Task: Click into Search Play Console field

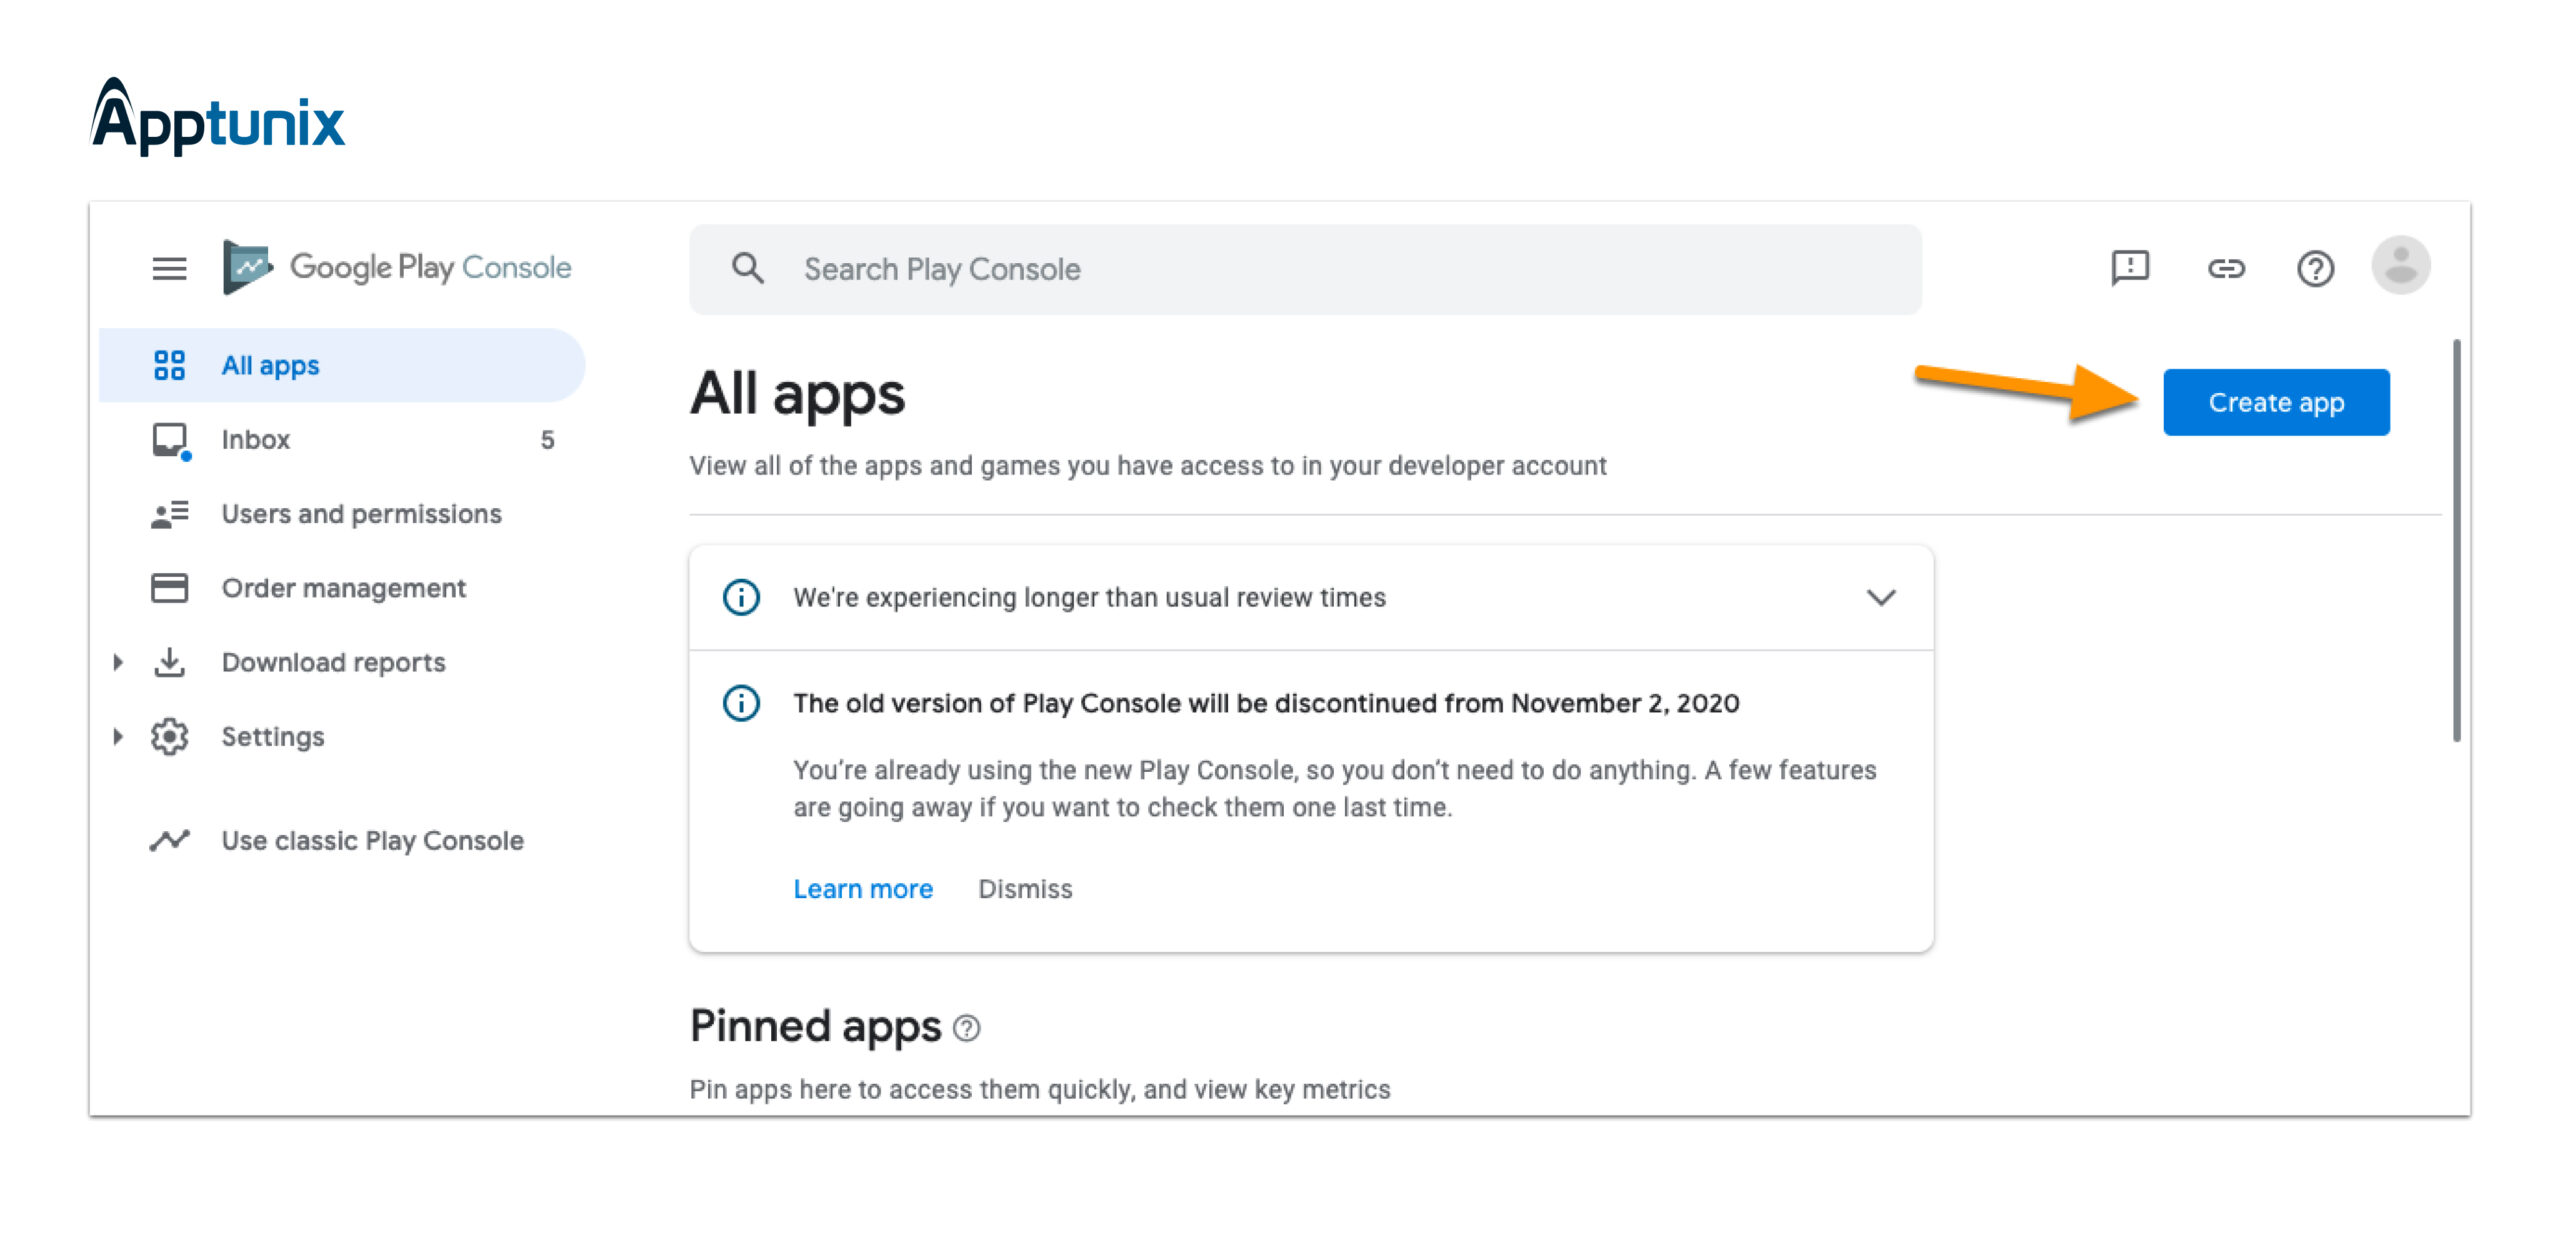Action: [1300, 269]
